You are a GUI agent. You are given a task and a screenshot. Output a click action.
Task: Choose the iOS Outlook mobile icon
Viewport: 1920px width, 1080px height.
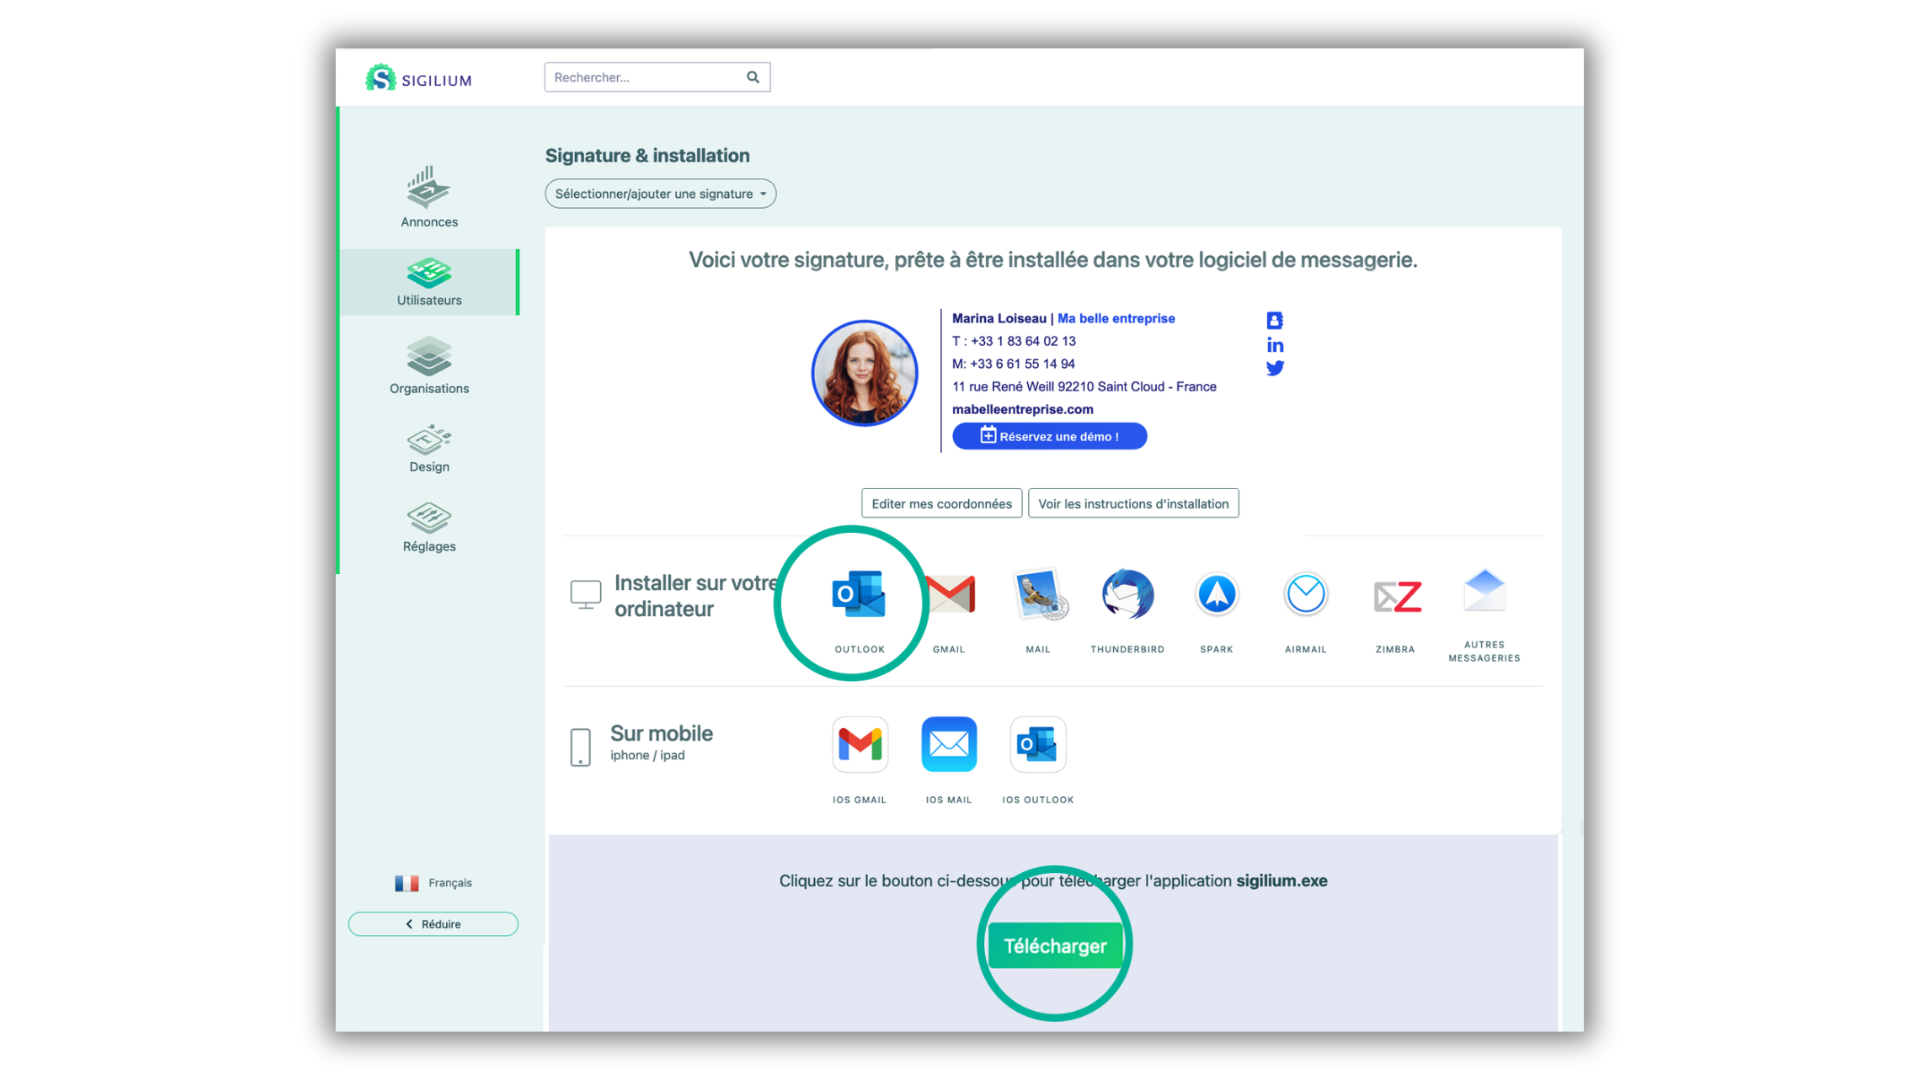(x=1037, y=745)
